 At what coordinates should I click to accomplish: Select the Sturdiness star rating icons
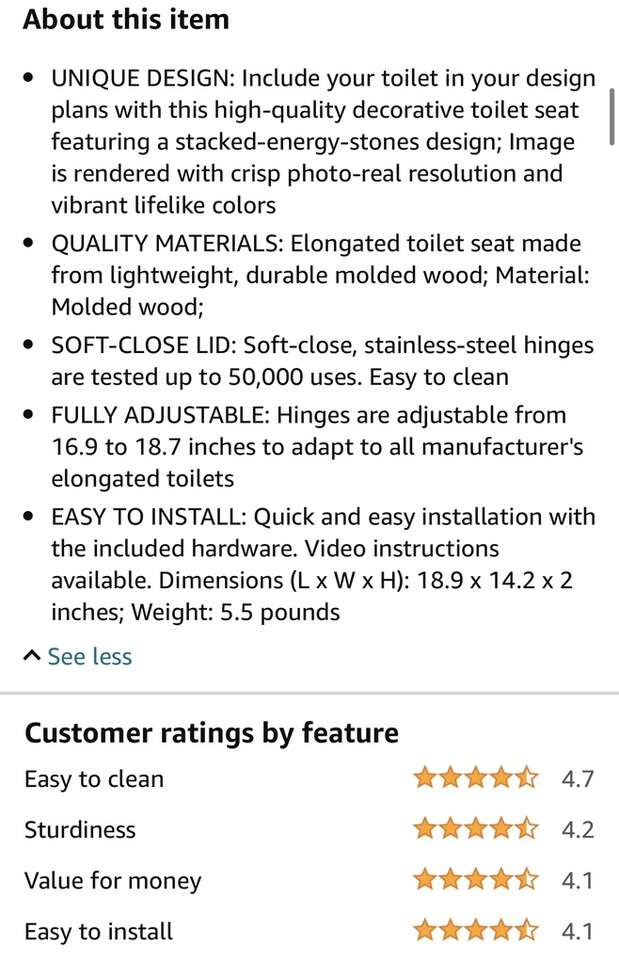click(476, 829)
